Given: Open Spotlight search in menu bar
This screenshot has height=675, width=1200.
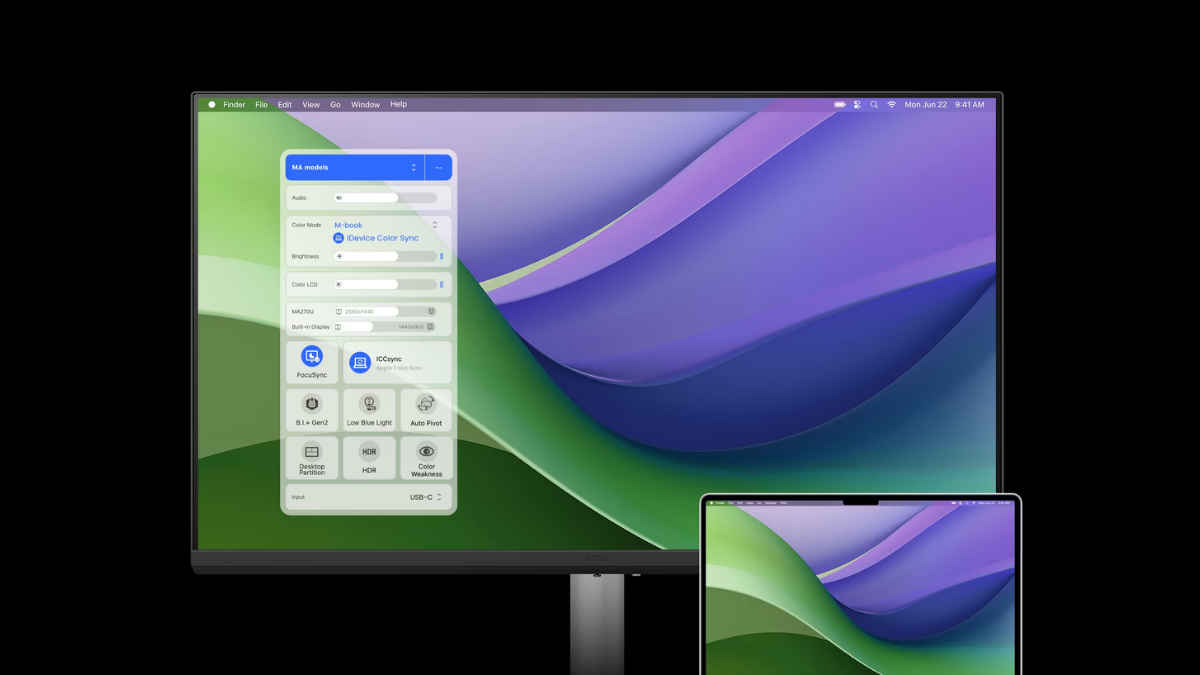Looking at the screenshot, I should tap(874, 104).
